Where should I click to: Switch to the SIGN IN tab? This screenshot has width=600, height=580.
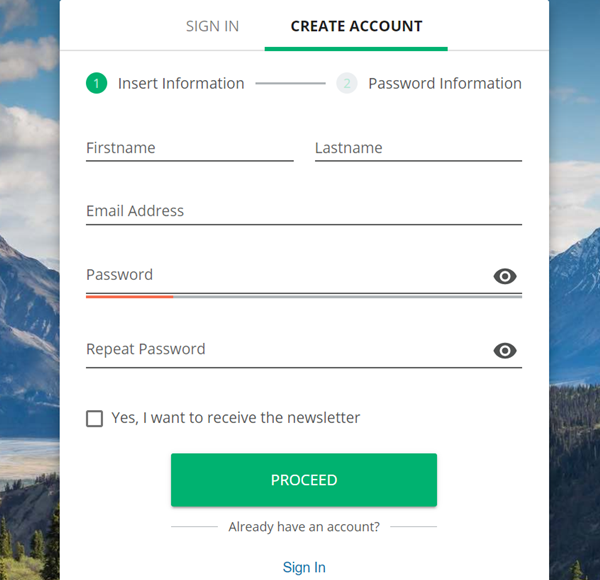click(212, 26)
